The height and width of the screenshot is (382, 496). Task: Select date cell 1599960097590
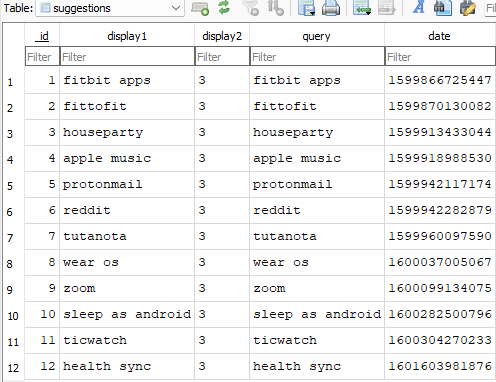440,236
